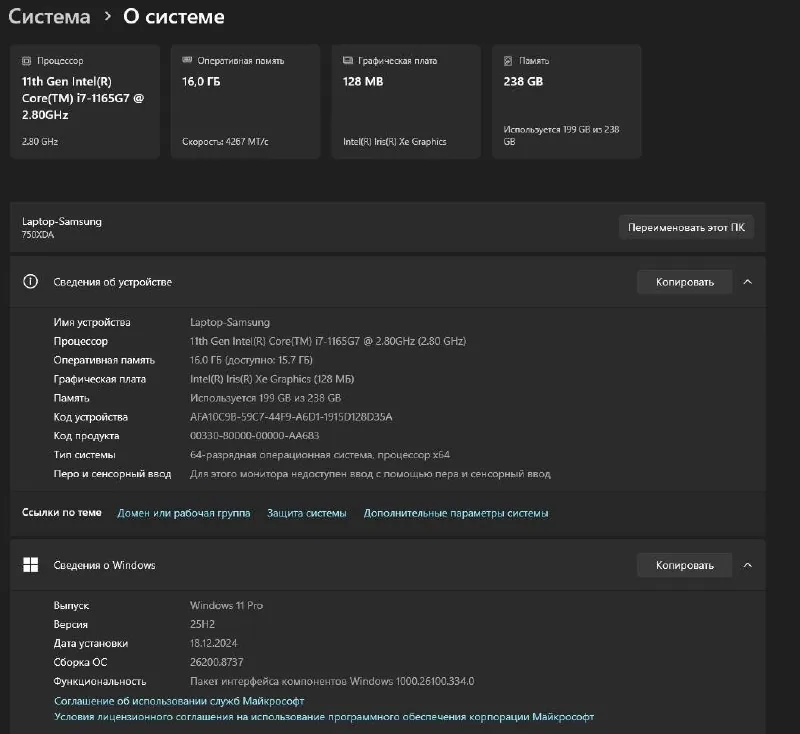Click the 750XDA model text
The width and height of the screenshot is (800, 734).
coord(38,235)
